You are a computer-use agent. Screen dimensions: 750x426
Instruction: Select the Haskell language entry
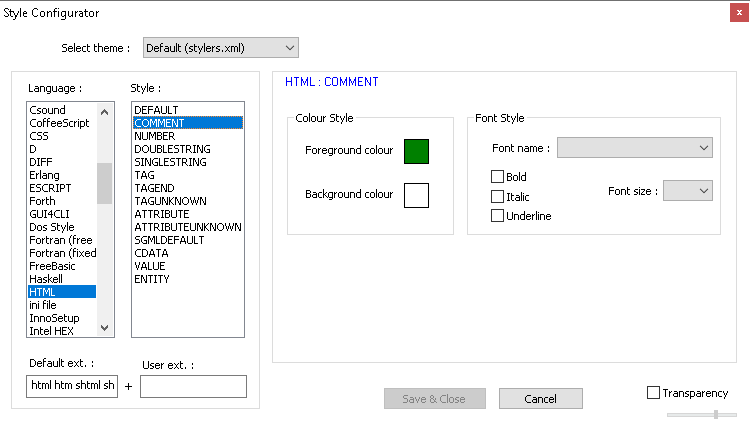(x=46, y=279)
